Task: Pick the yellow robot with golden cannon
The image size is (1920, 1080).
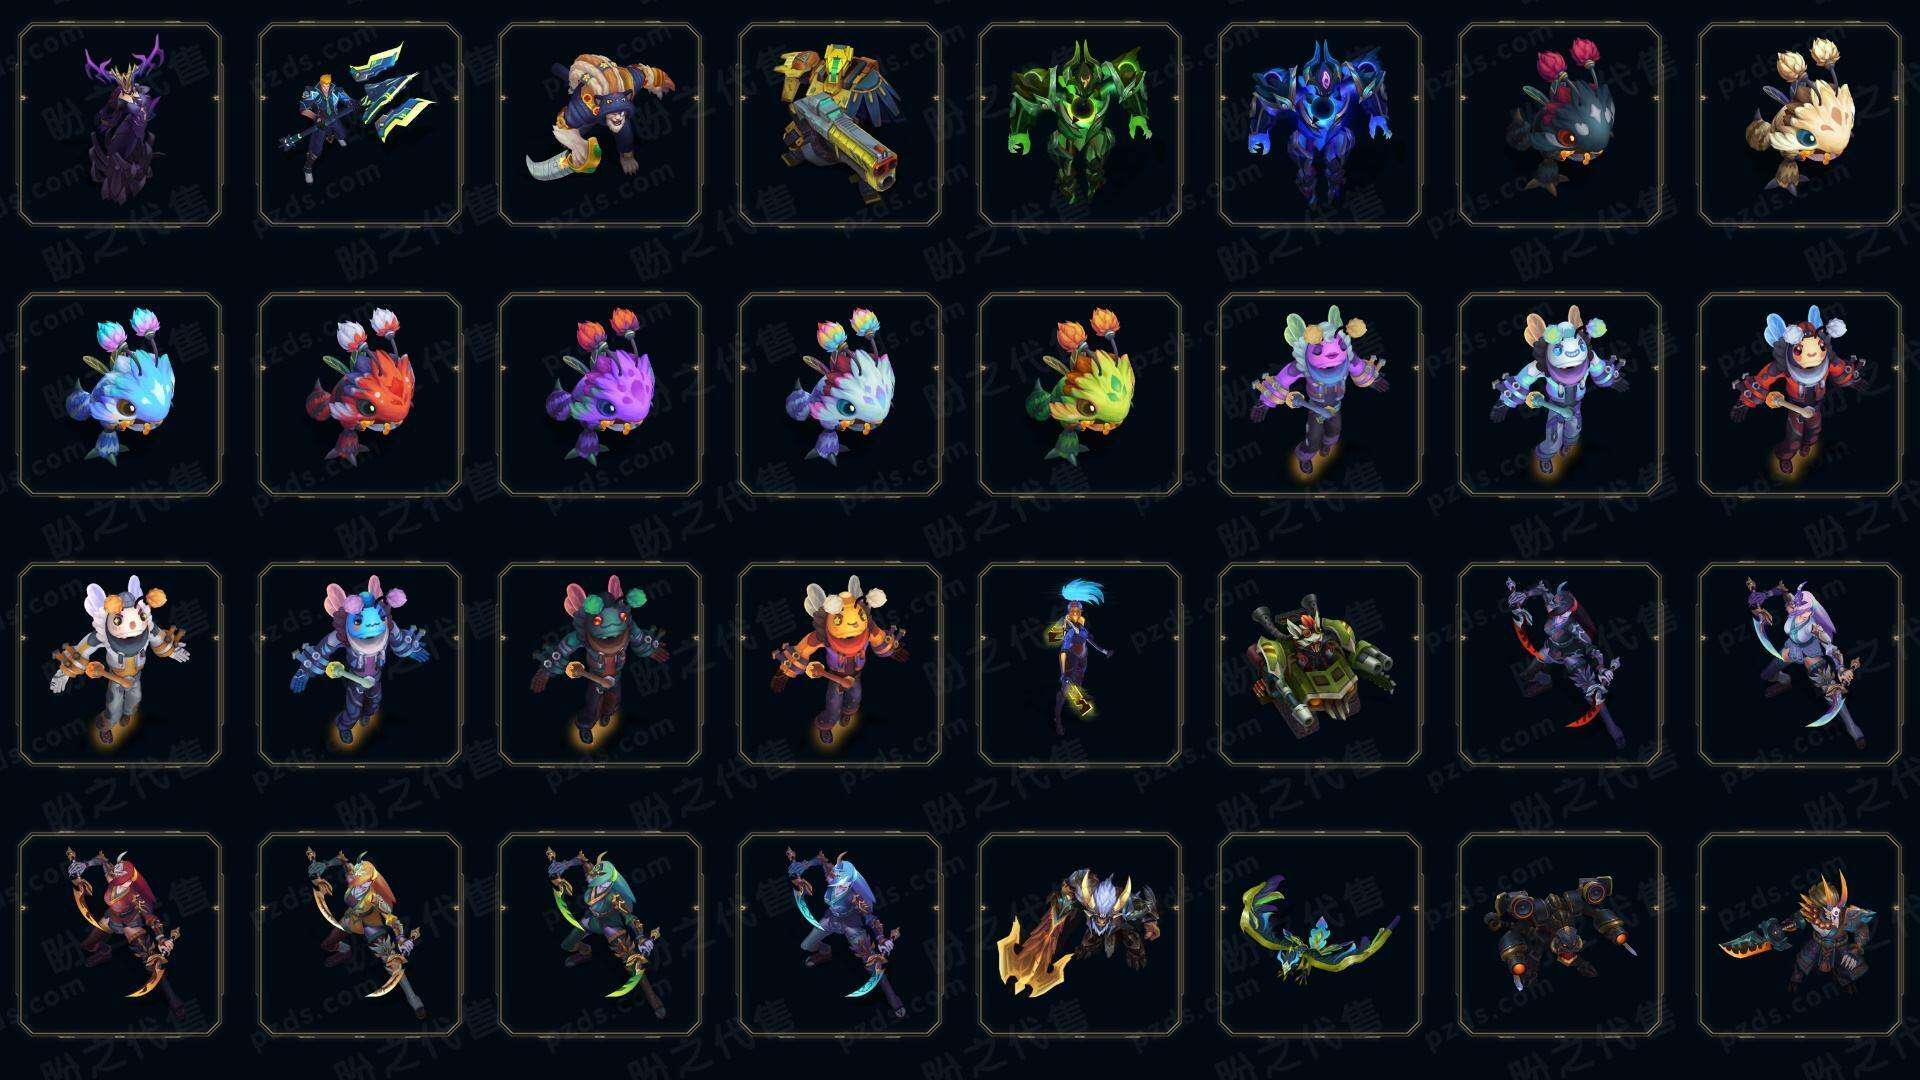Action: click(840, 125)
